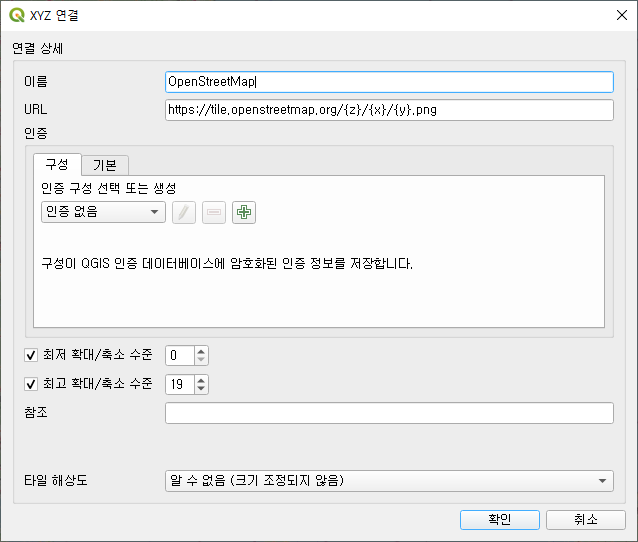Close the XYZ 연결 dialog

[x=622, y=15]
